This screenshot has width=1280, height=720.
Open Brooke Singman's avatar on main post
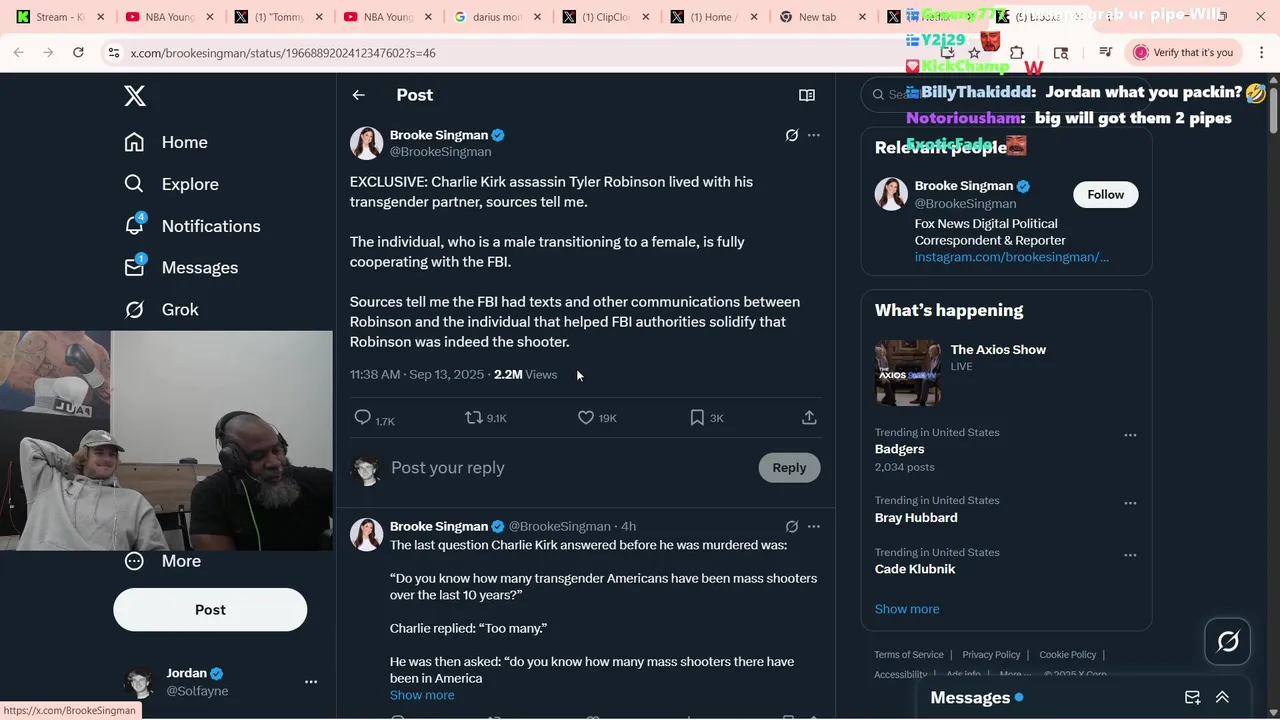pos(367,143)
